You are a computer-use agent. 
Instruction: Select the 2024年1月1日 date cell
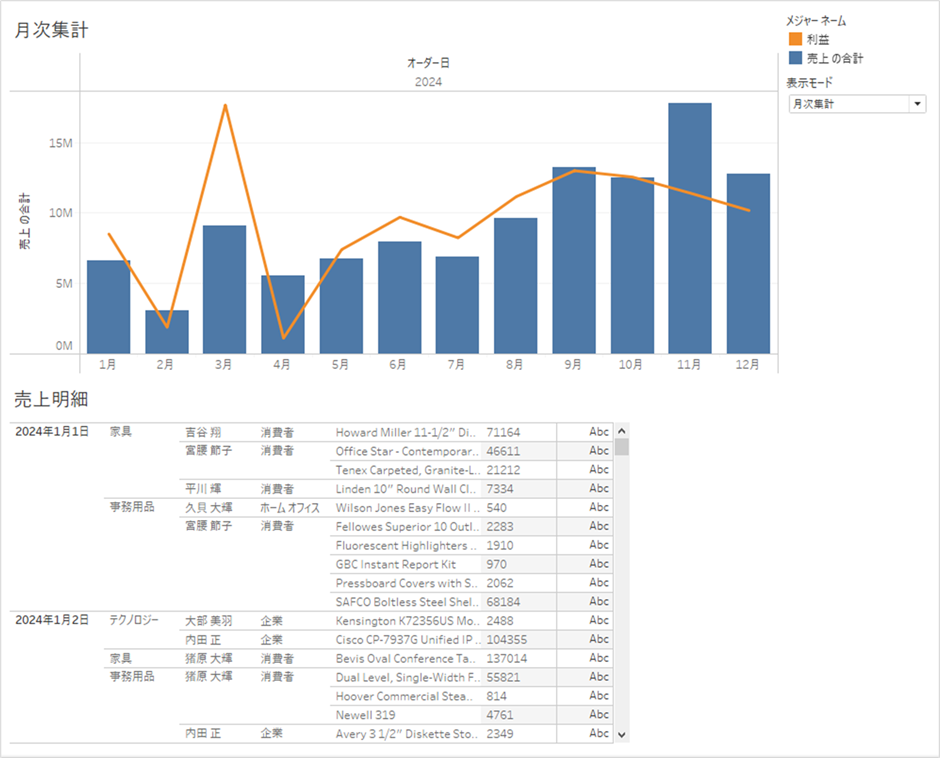tap(52, 432)
